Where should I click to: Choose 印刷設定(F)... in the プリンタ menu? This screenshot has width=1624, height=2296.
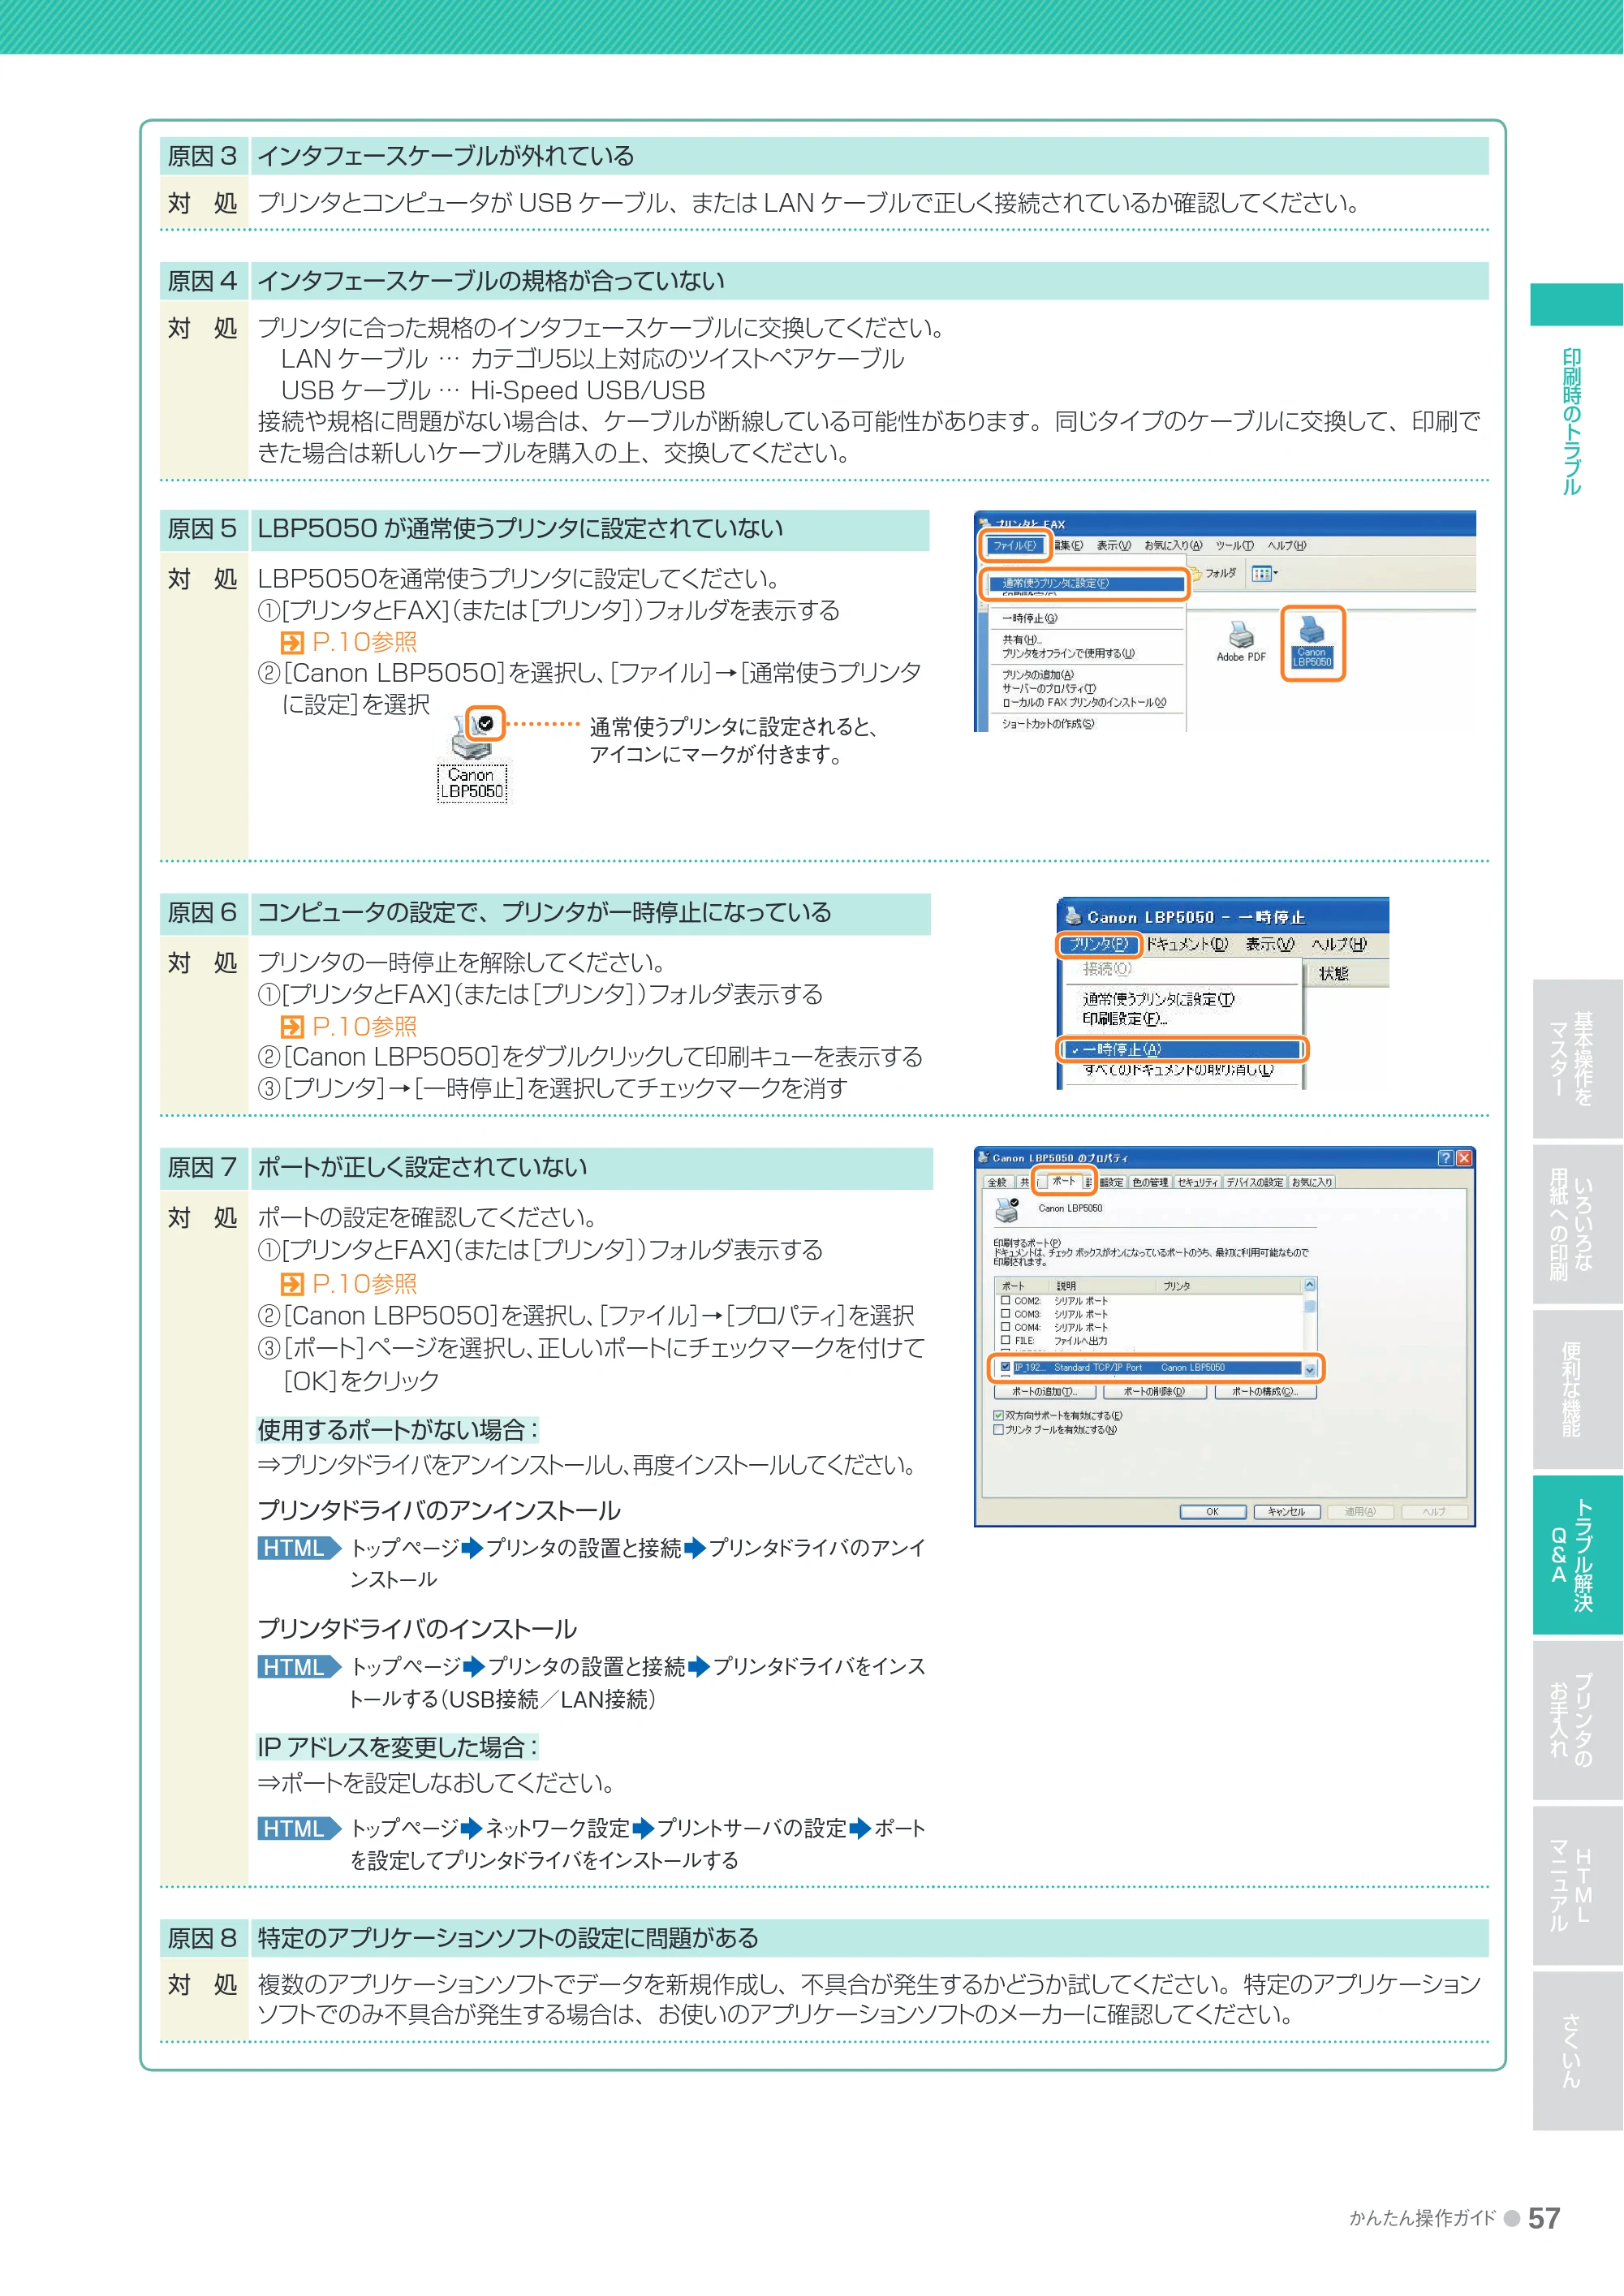click(1124, 1018)
